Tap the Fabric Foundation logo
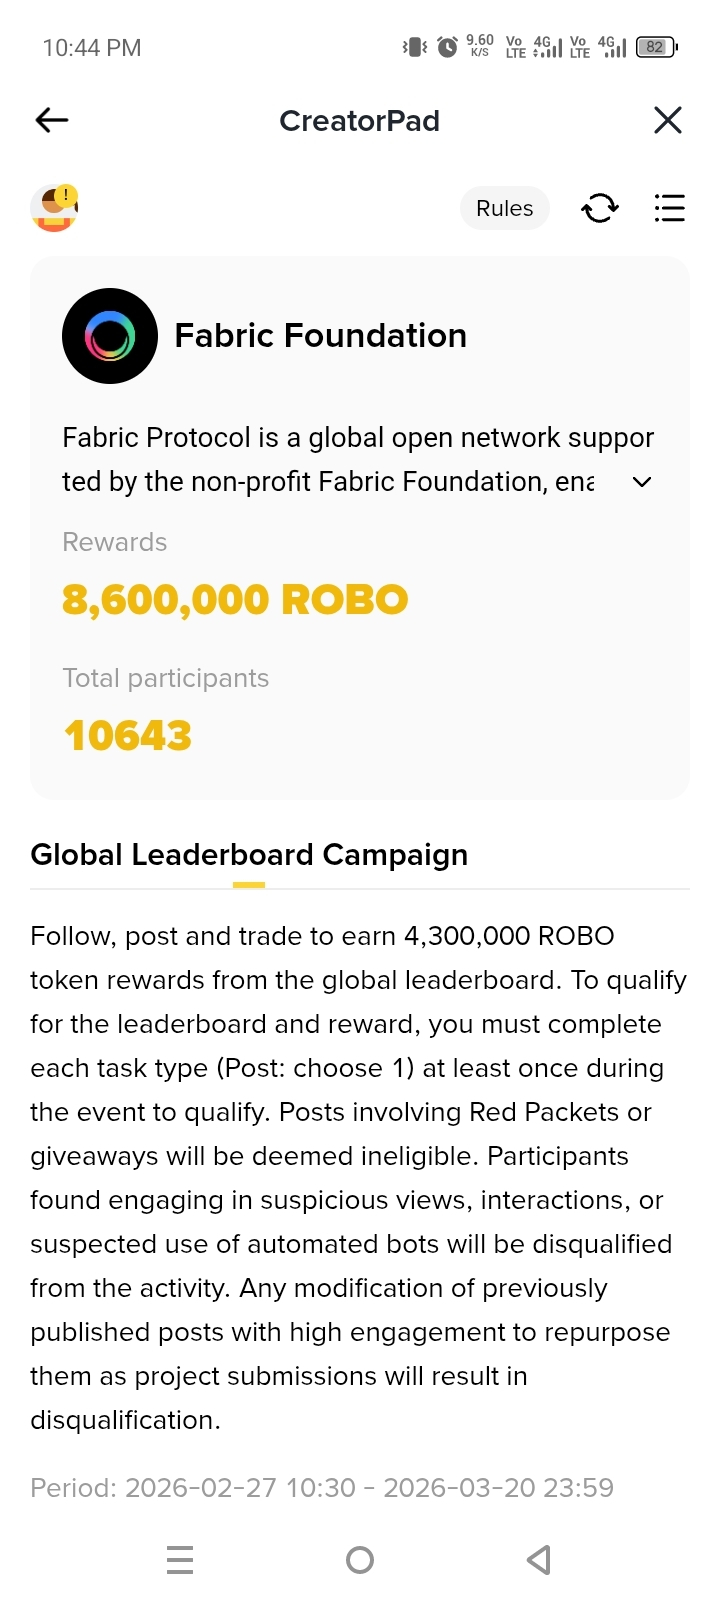 tap(110, 336)
